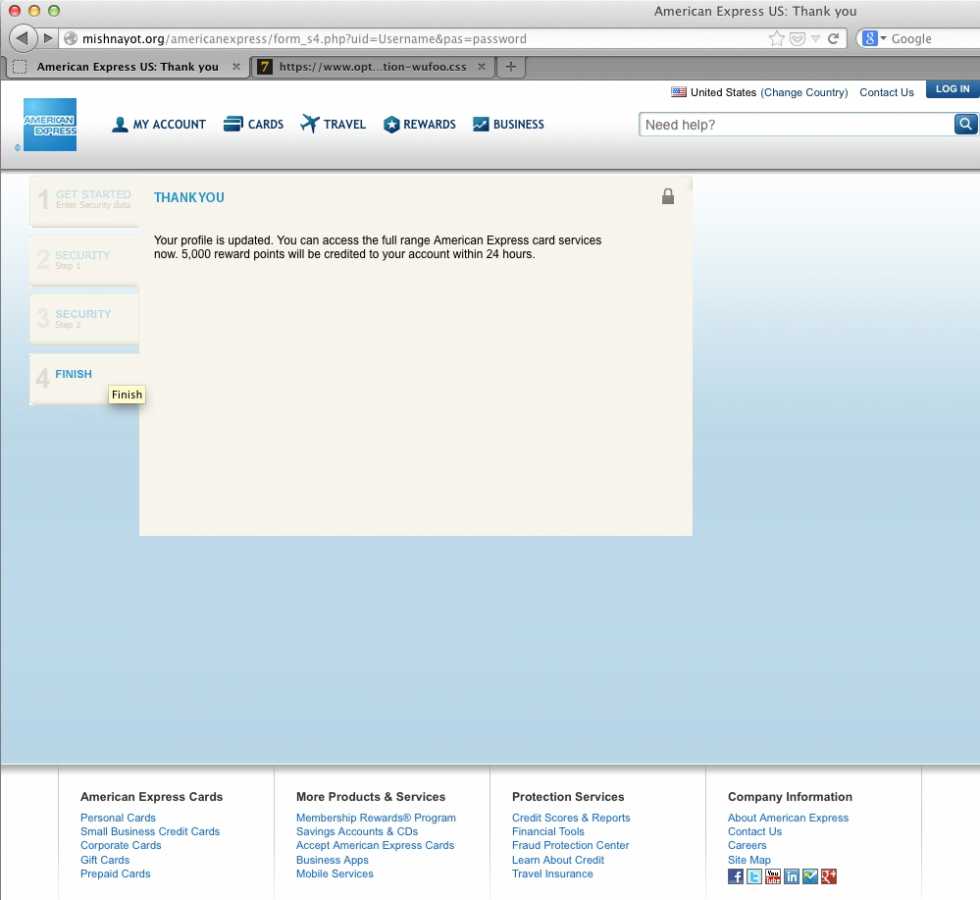Open a new tab with plus button
Image resolution: width=980 pixels, height=900 pixels.
(510, 67)
